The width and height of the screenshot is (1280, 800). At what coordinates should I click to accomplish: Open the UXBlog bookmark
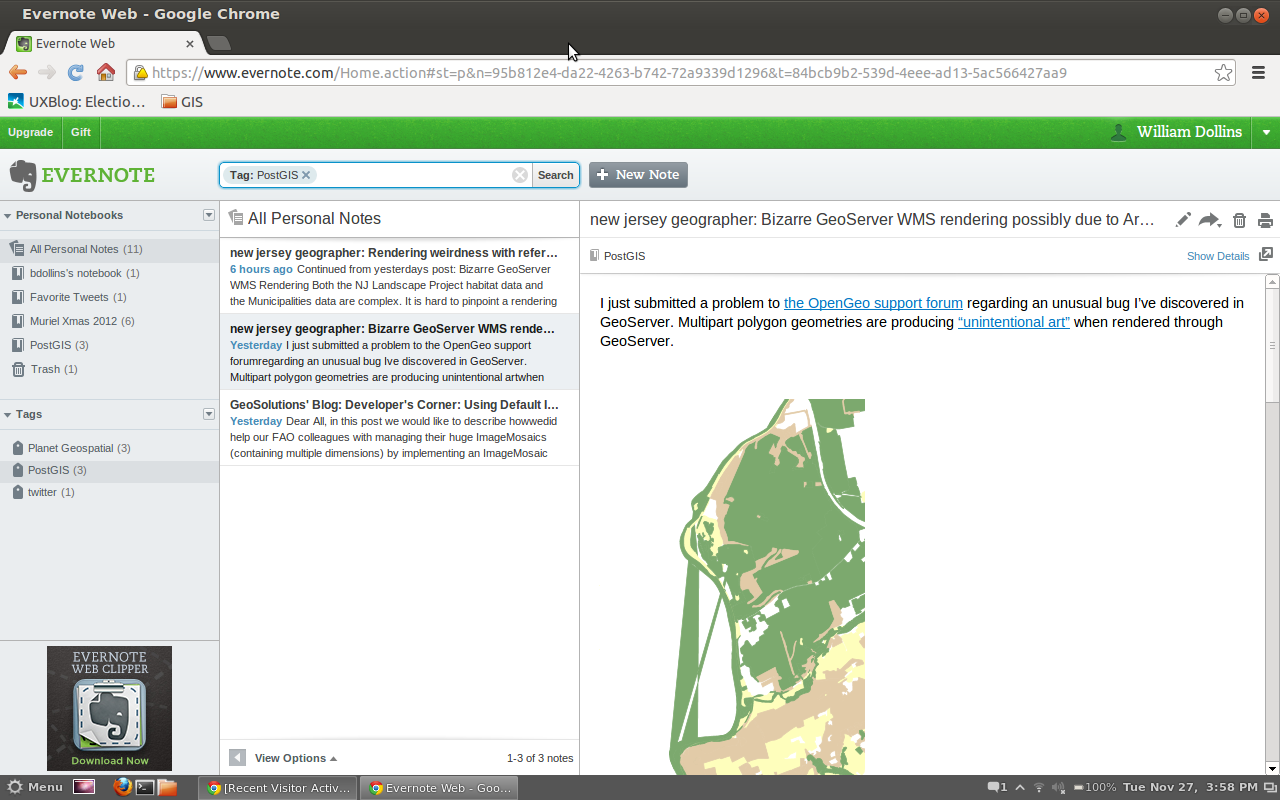[x=77, y=101]
